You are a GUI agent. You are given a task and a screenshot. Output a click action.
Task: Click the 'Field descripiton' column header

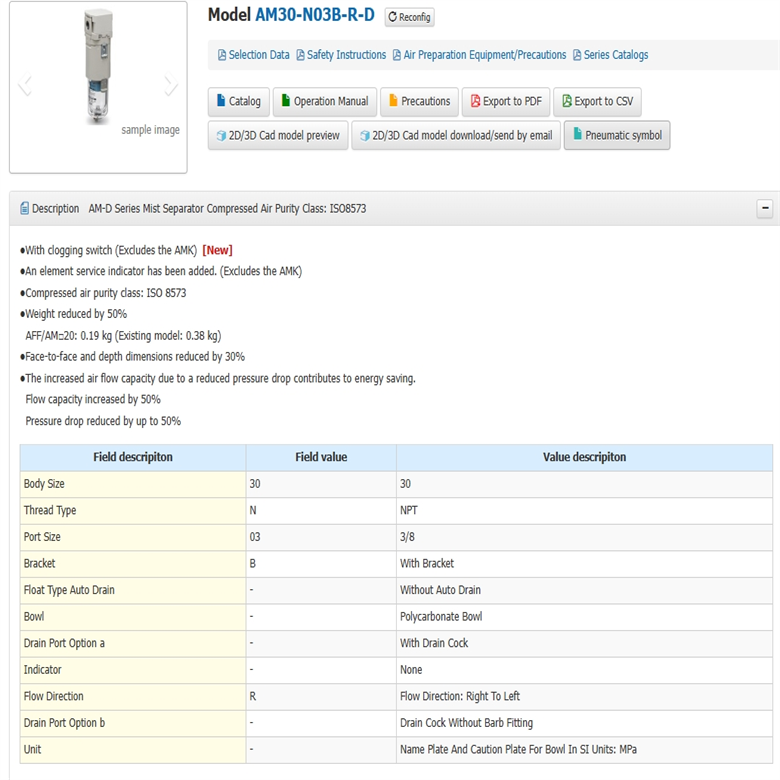coord(133,457)
